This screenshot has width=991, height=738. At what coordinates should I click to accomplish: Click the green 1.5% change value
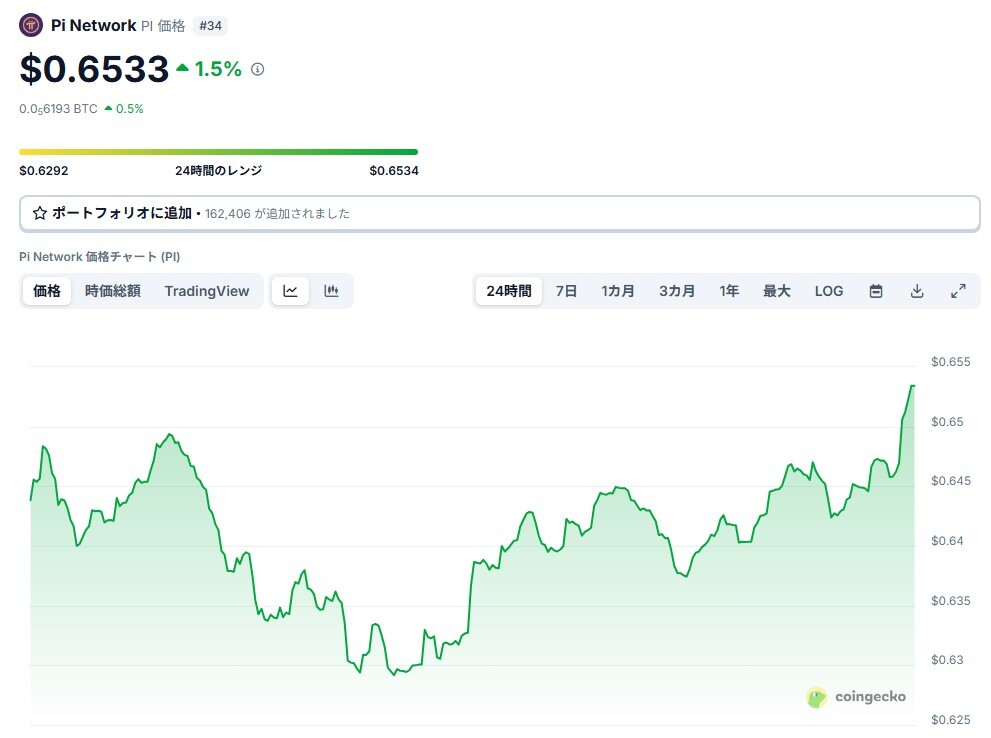tap(217, 69)
